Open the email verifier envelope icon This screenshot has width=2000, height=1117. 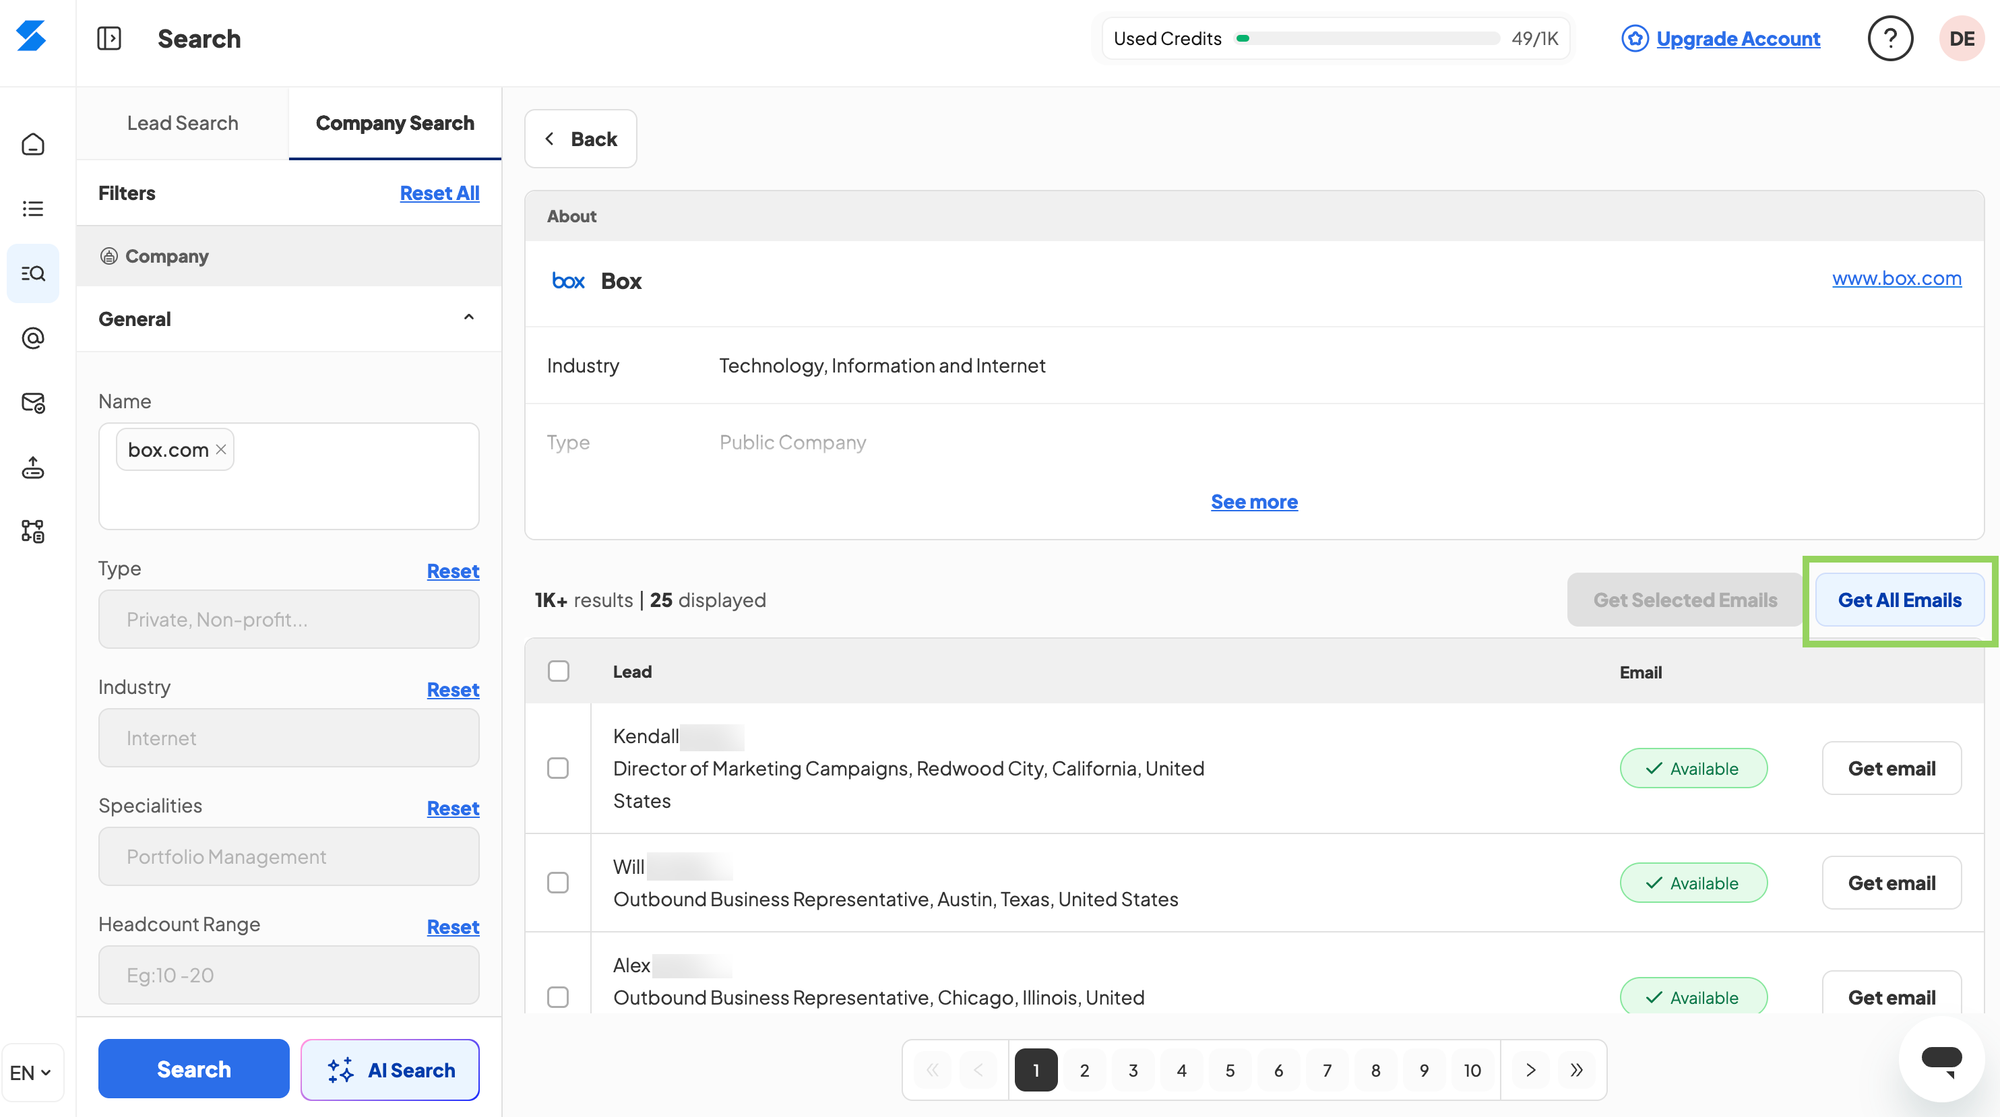coord(33,402)
